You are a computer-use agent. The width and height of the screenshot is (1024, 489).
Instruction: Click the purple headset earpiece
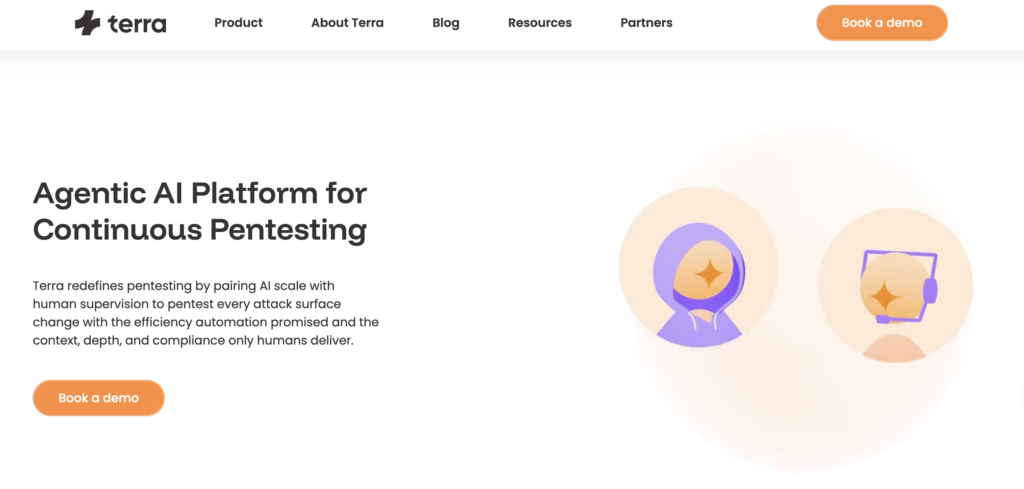[929, 291]
